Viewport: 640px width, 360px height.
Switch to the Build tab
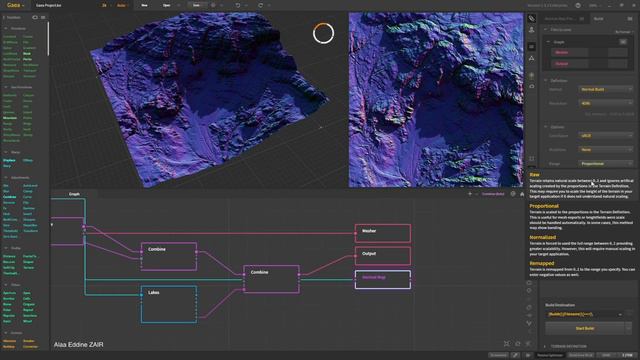pyautogui.click(x=598, y=19)
